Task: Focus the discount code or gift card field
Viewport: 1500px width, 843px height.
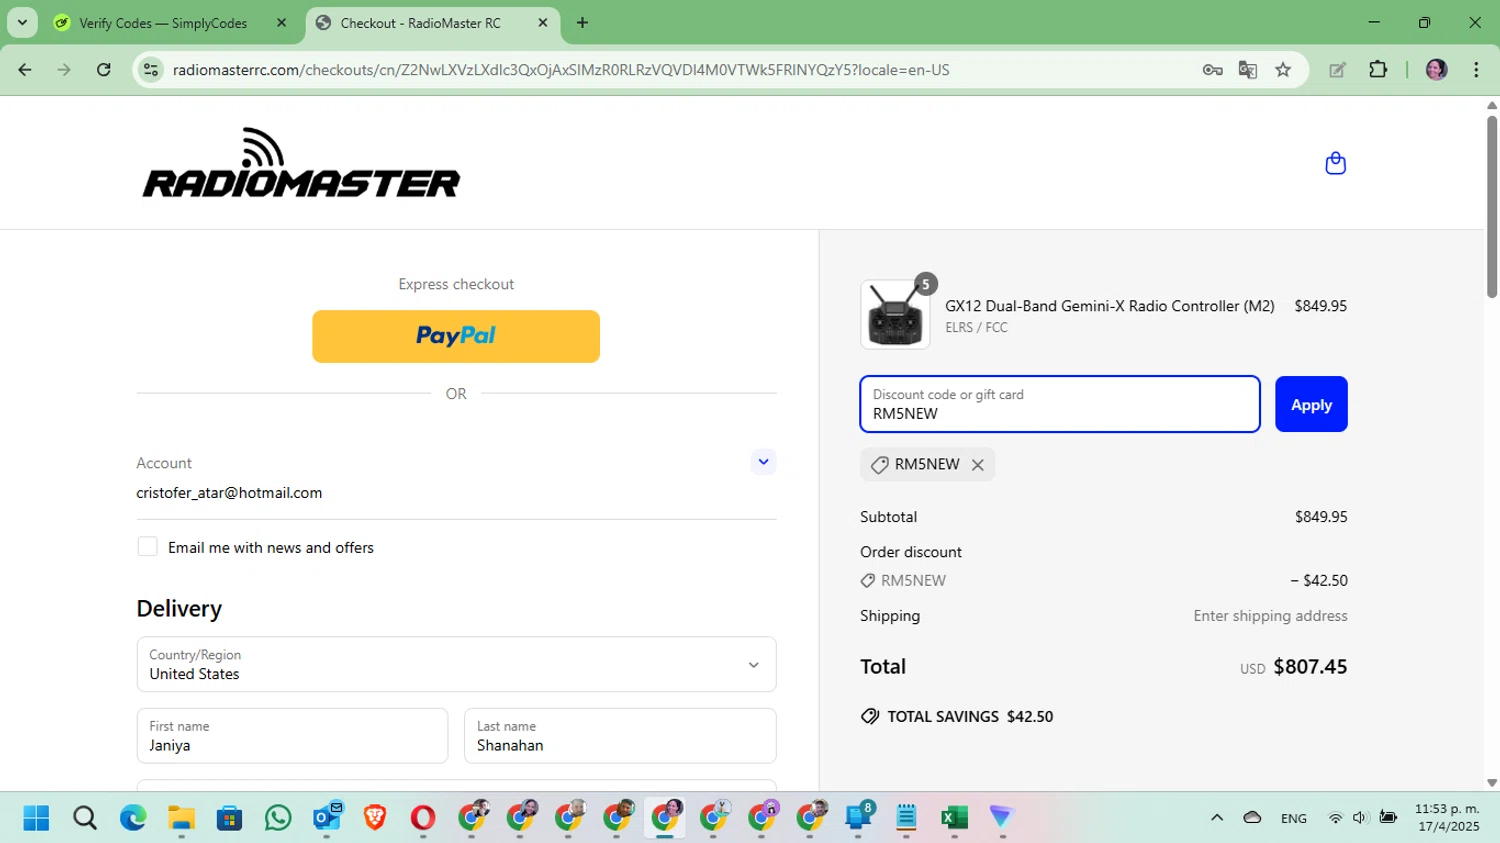Action: point(1060,404)
